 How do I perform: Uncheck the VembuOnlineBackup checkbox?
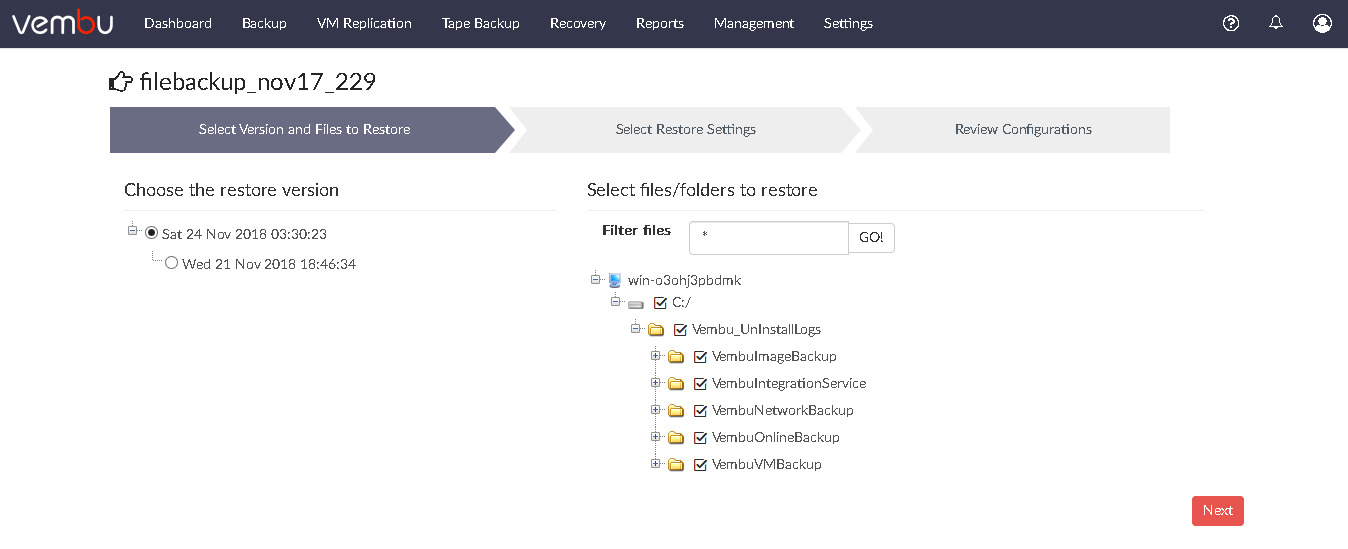[x=700, y=437]
